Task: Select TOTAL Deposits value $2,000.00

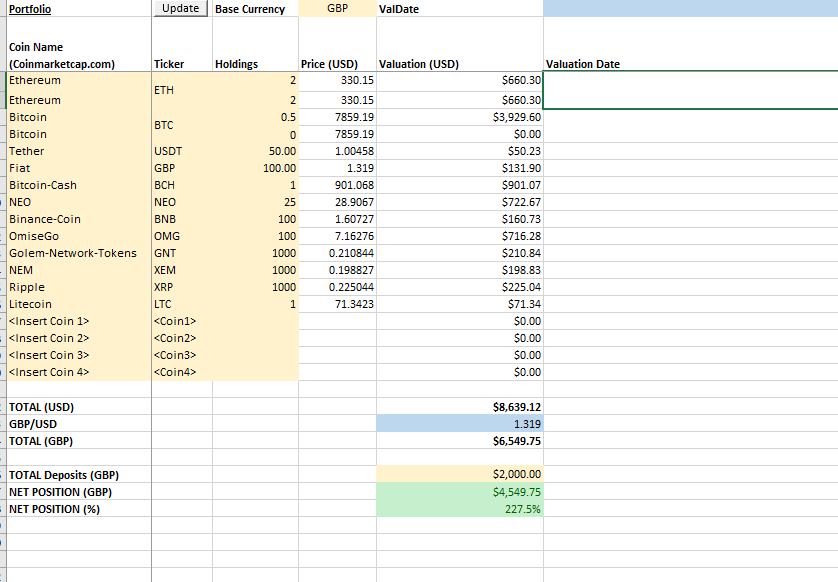Action: click(x=460, y=475)
